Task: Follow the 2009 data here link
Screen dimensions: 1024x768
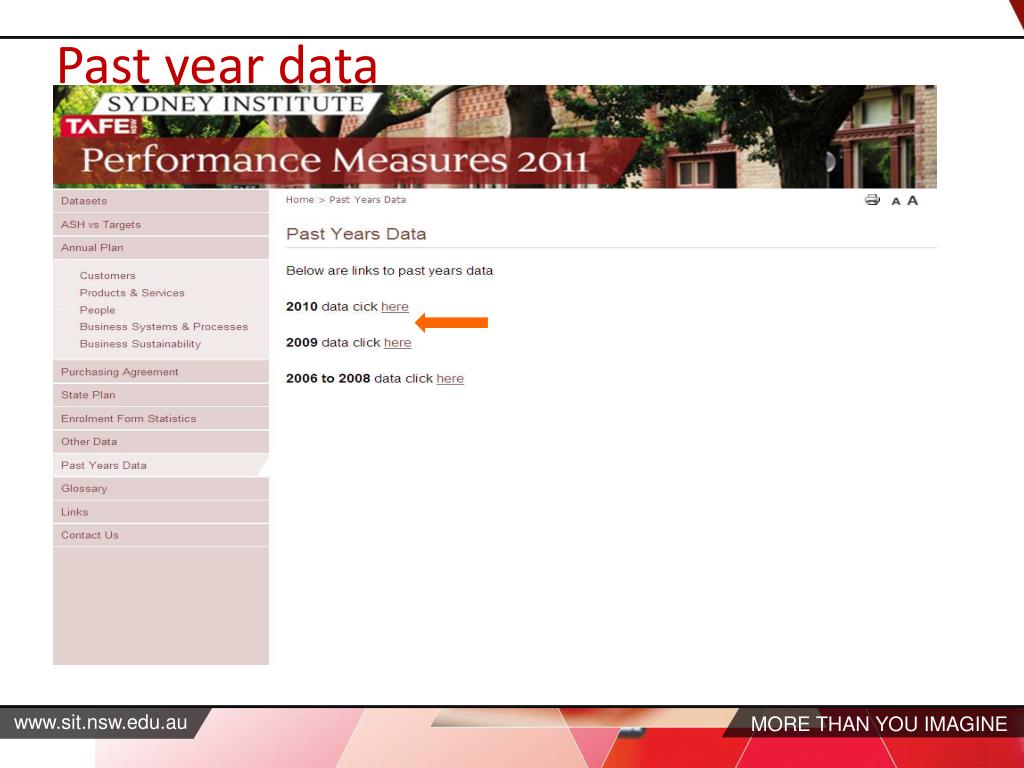Action: [x=398, y=342]
